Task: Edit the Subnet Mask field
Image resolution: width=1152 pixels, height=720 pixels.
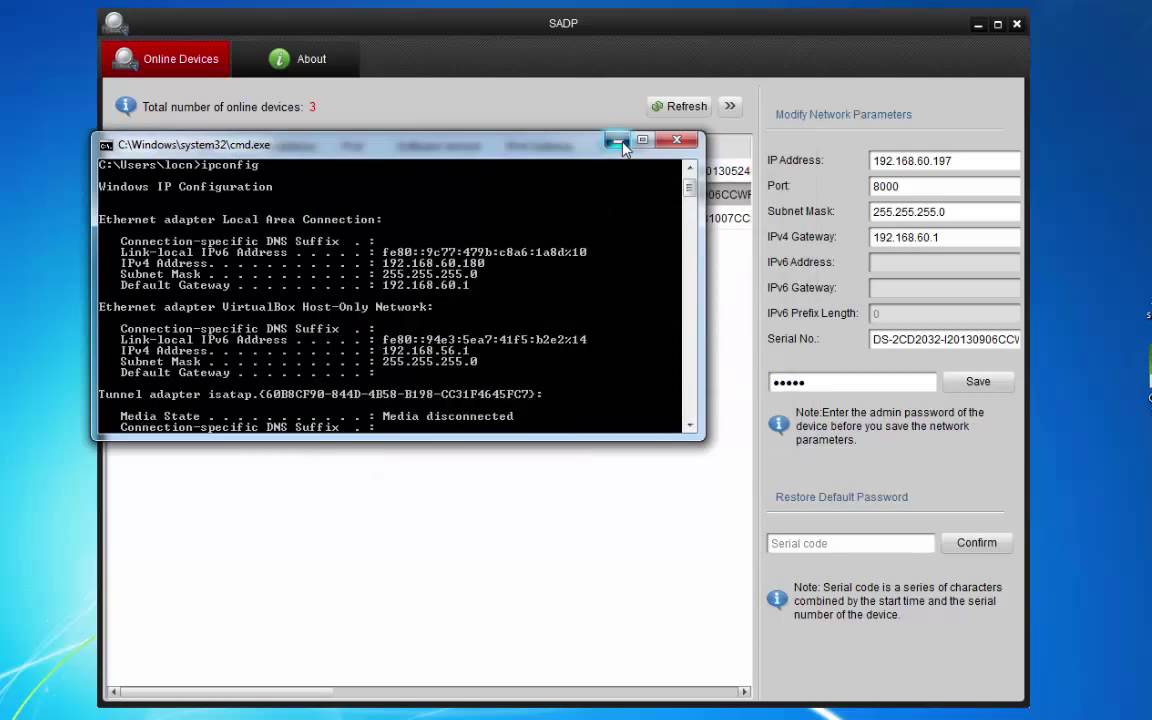Action: coord(944,212)
